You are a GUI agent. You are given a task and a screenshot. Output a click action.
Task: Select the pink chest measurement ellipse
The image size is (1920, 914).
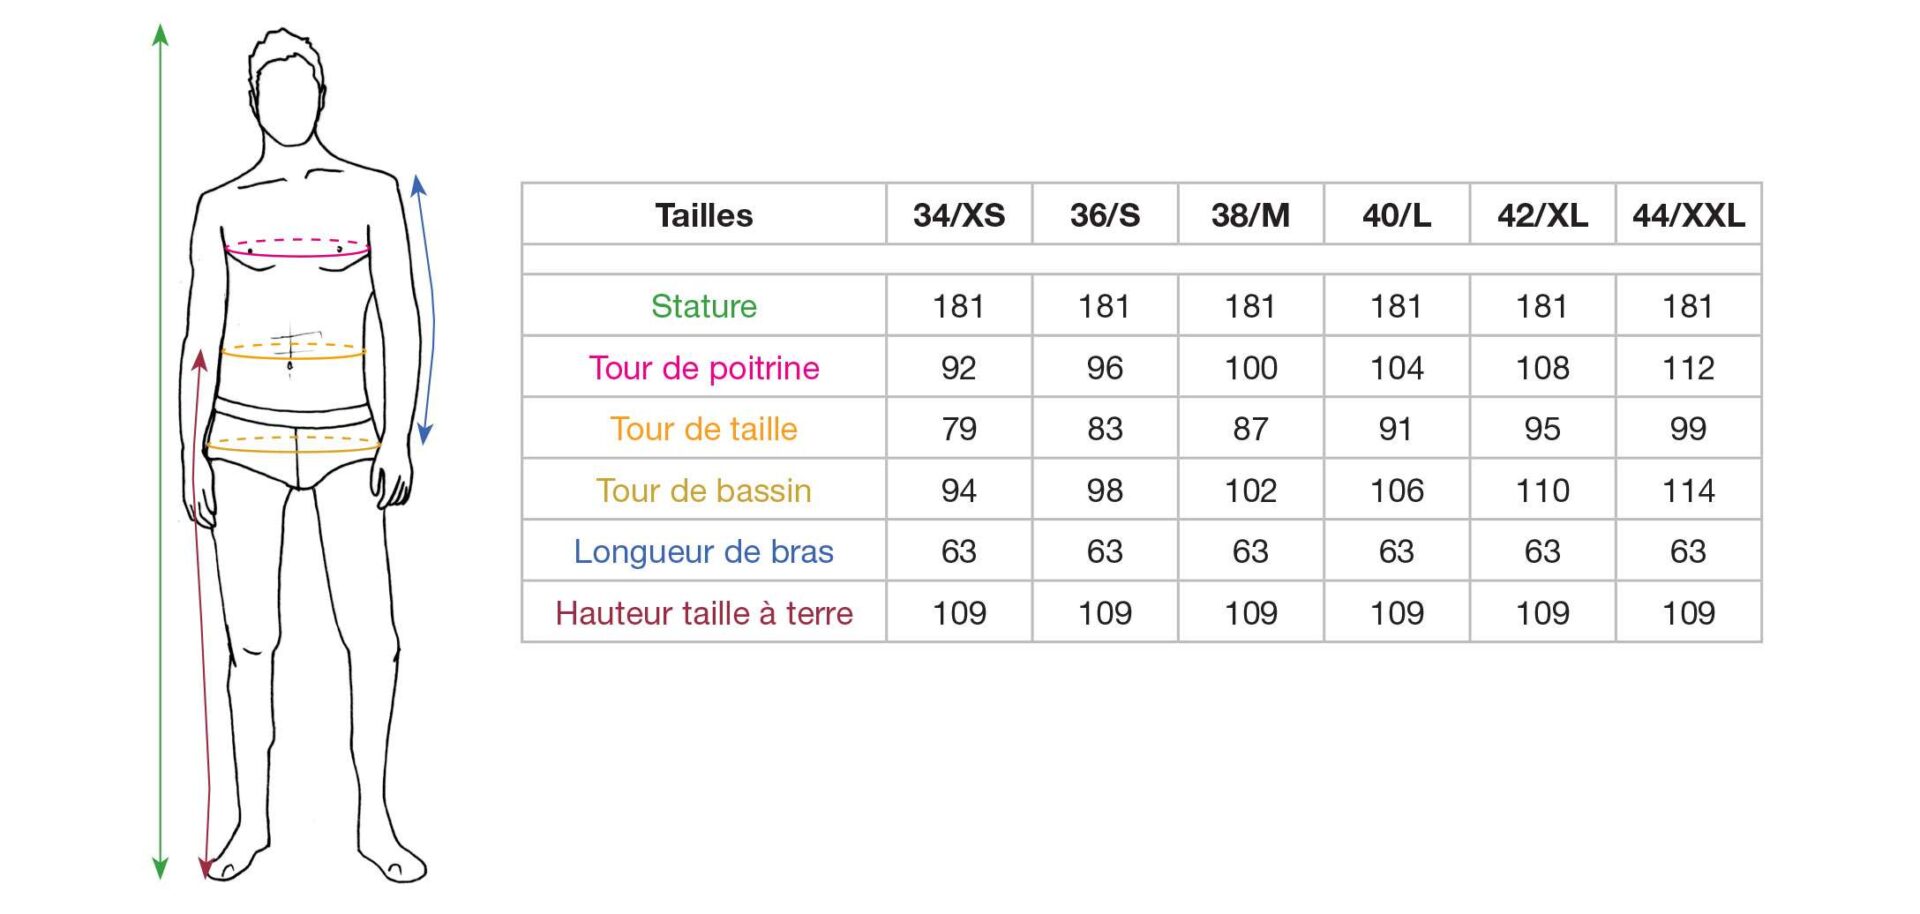coord(298,248)
